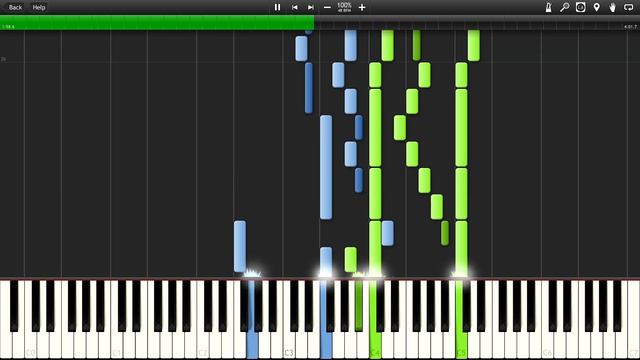Increase playback speed with the plus button
Image resolution: width=640 pixels, height=360 pixels.
click(362, 7)
